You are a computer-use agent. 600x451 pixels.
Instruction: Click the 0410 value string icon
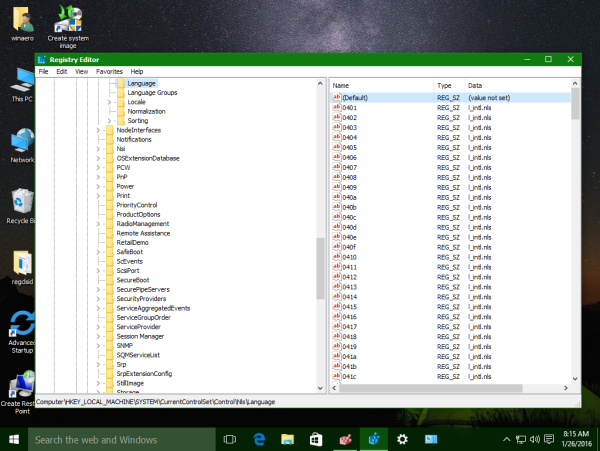click(337, 257)
